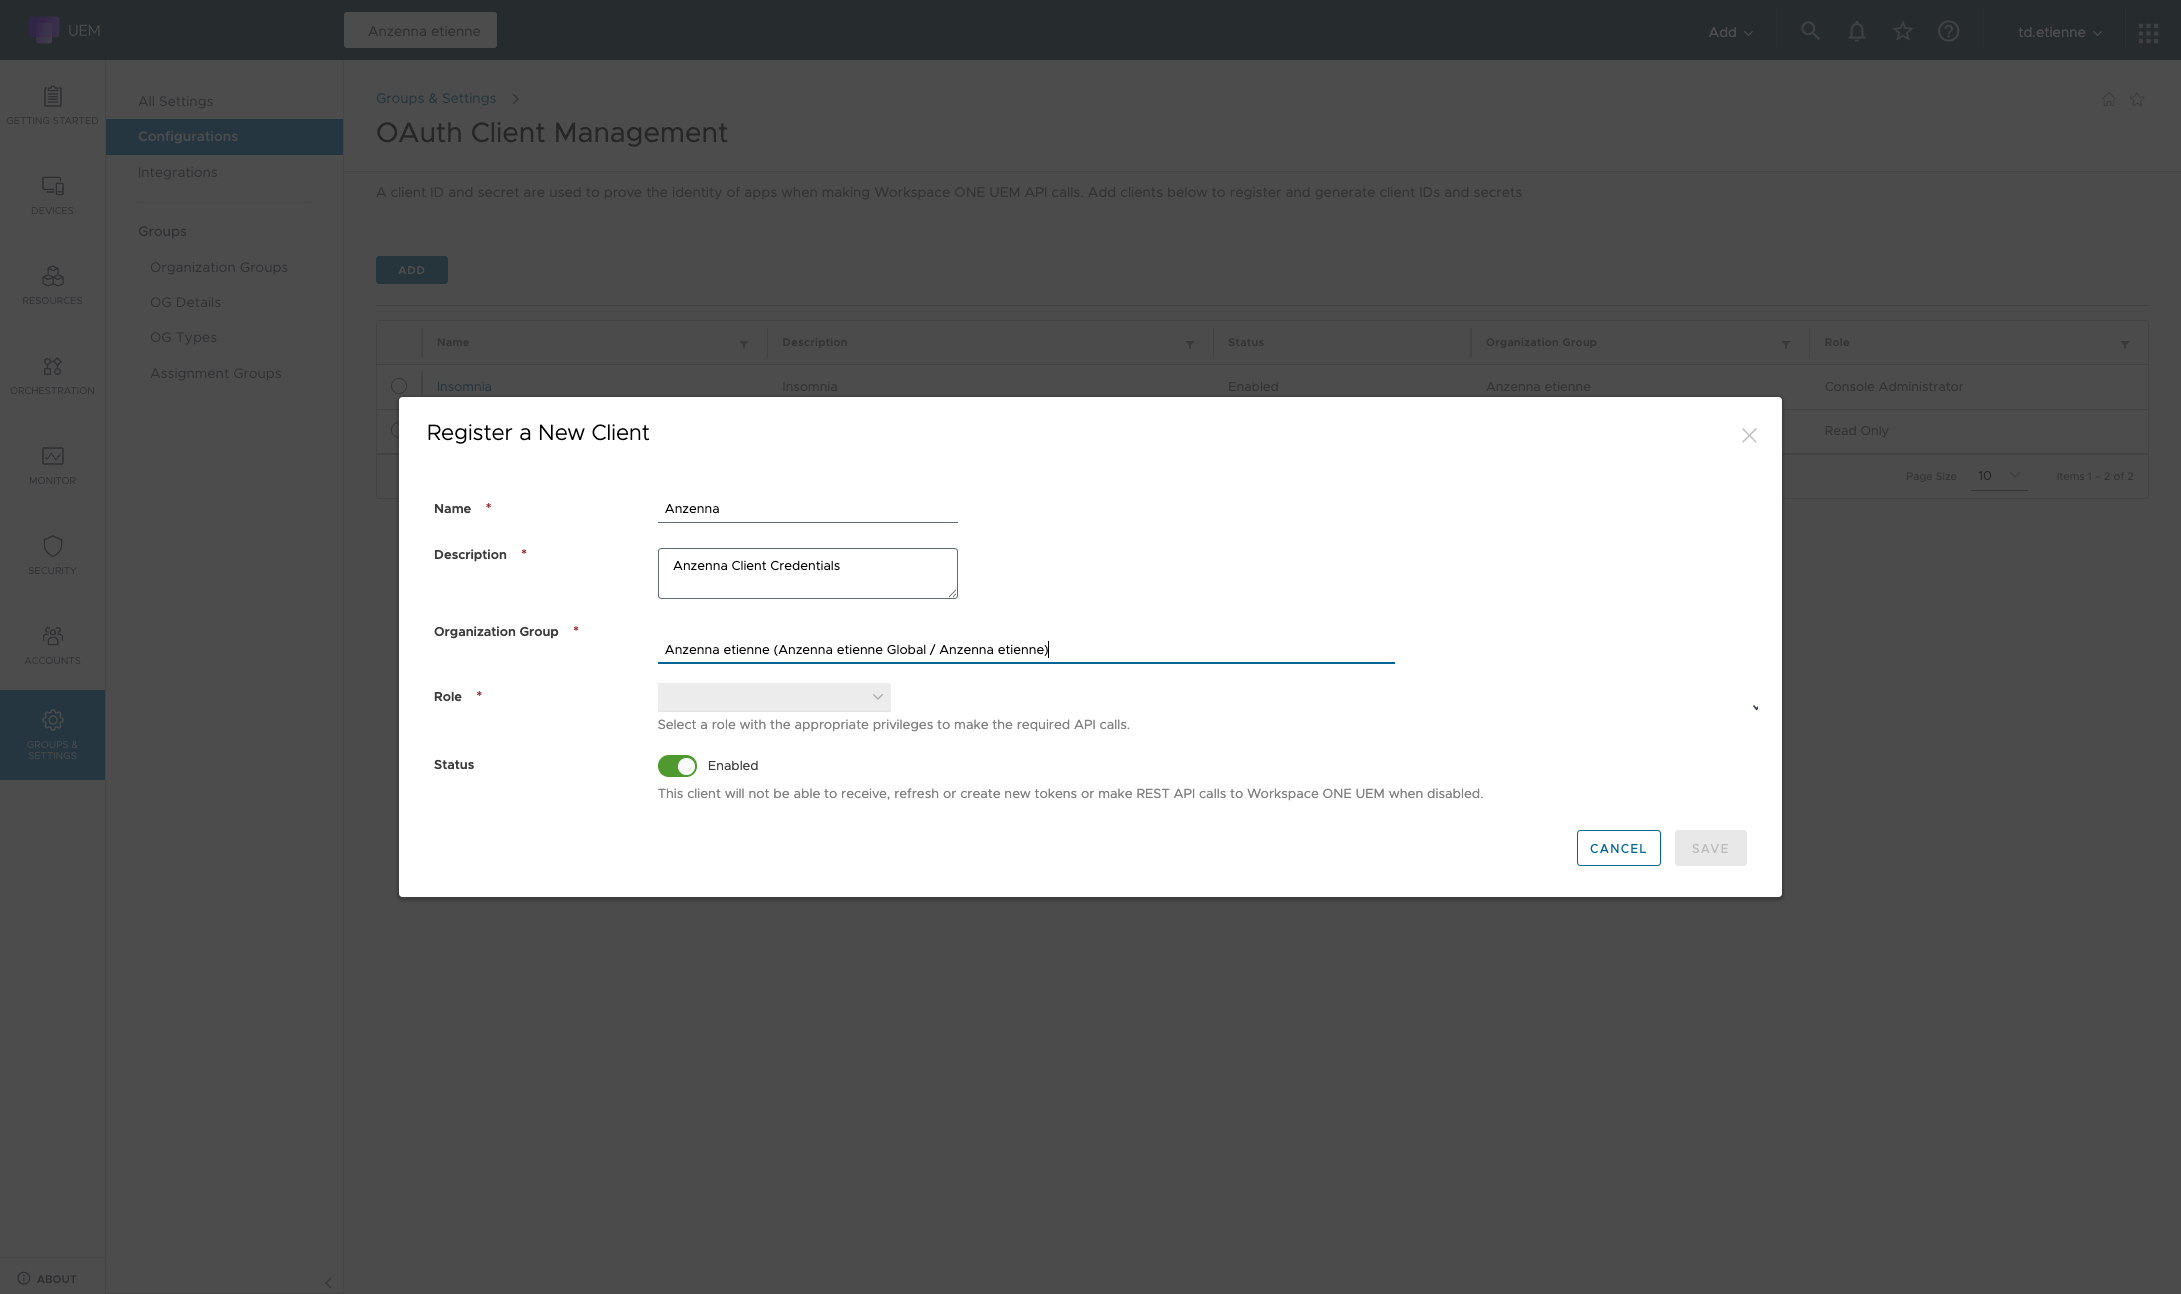Image resolution: width=2181 pixels, height=1294 pixels.
Task: Open the app launcher grid icon
Action: click(2147, 33)
